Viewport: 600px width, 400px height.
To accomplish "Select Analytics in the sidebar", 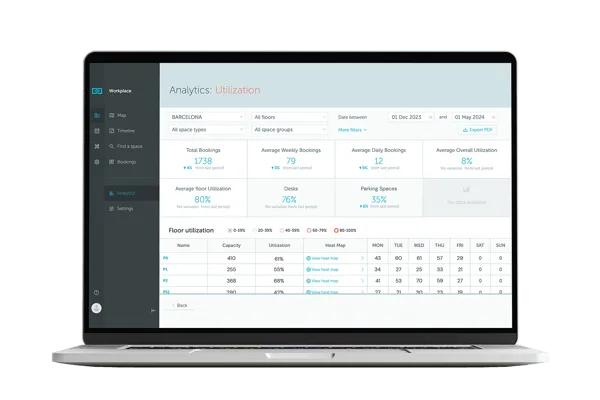I will pyautogui.click(x=131, y=193).
